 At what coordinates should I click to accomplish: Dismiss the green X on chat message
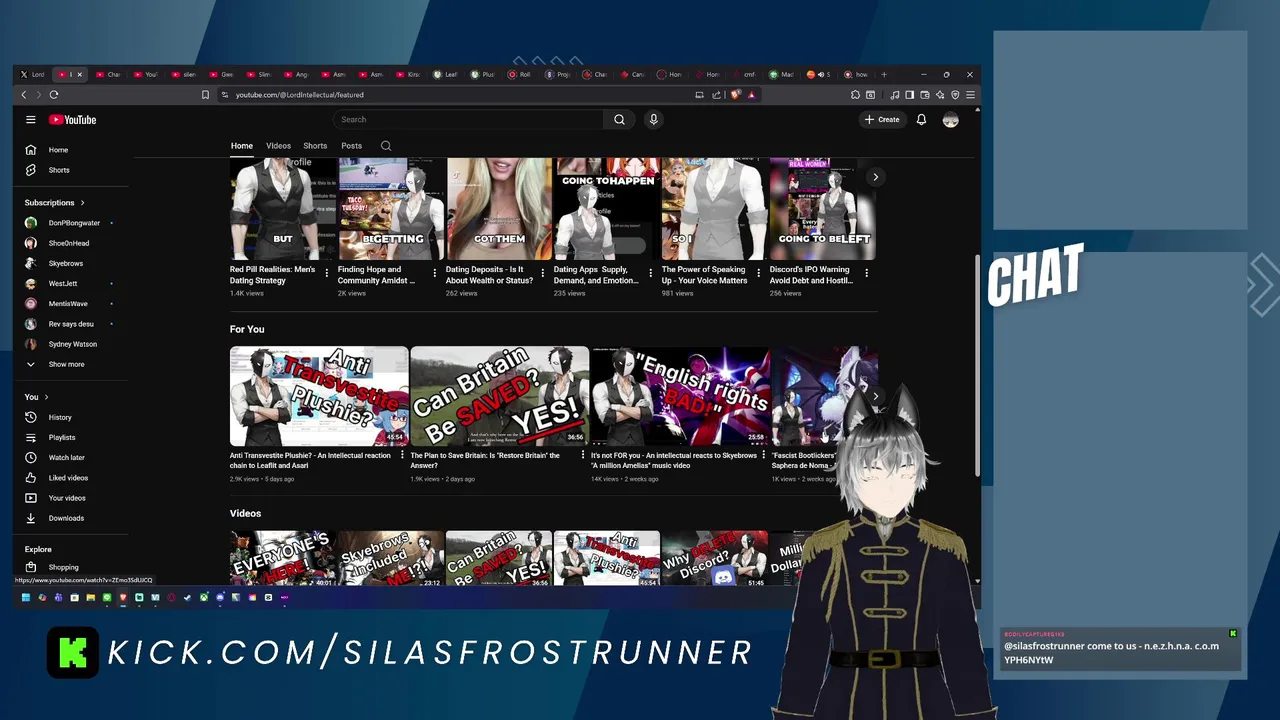pos(1233,634)
